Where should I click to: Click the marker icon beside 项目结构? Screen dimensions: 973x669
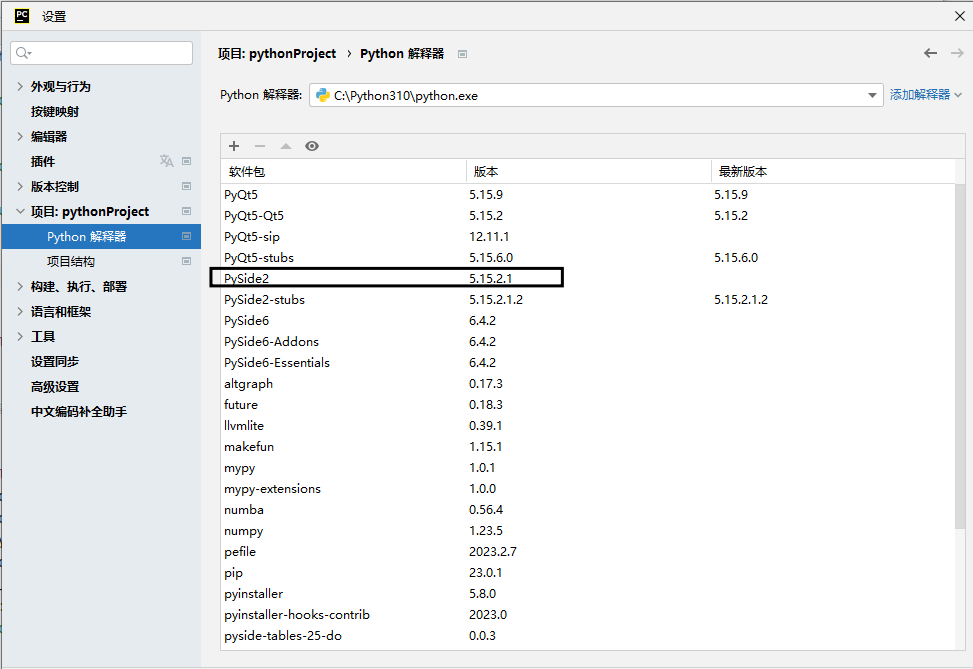coord(186,261)
